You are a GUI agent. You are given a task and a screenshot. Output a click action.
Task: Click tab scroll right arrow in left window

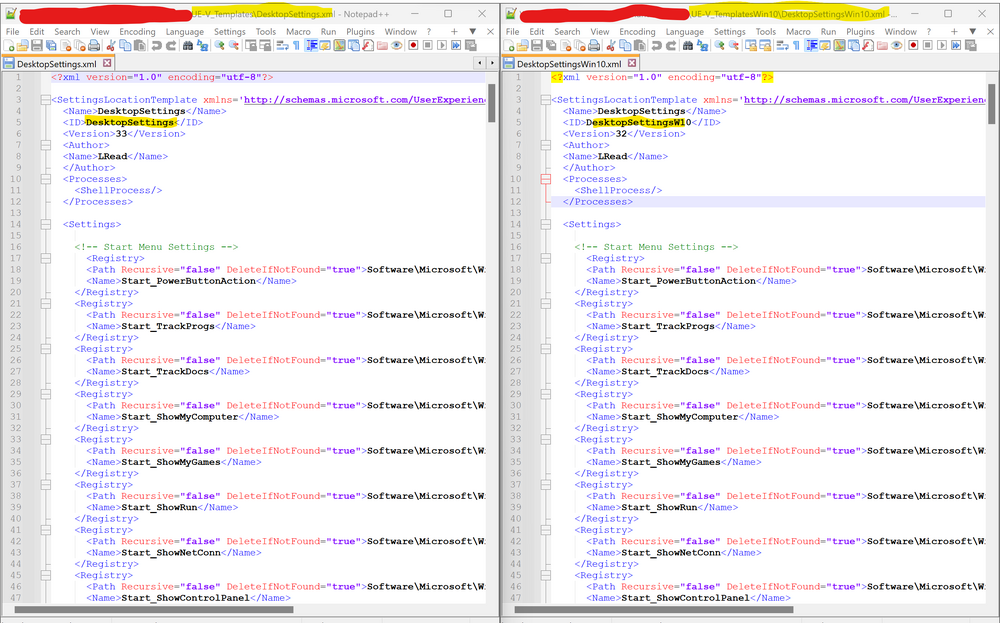[x=492, y=63]
